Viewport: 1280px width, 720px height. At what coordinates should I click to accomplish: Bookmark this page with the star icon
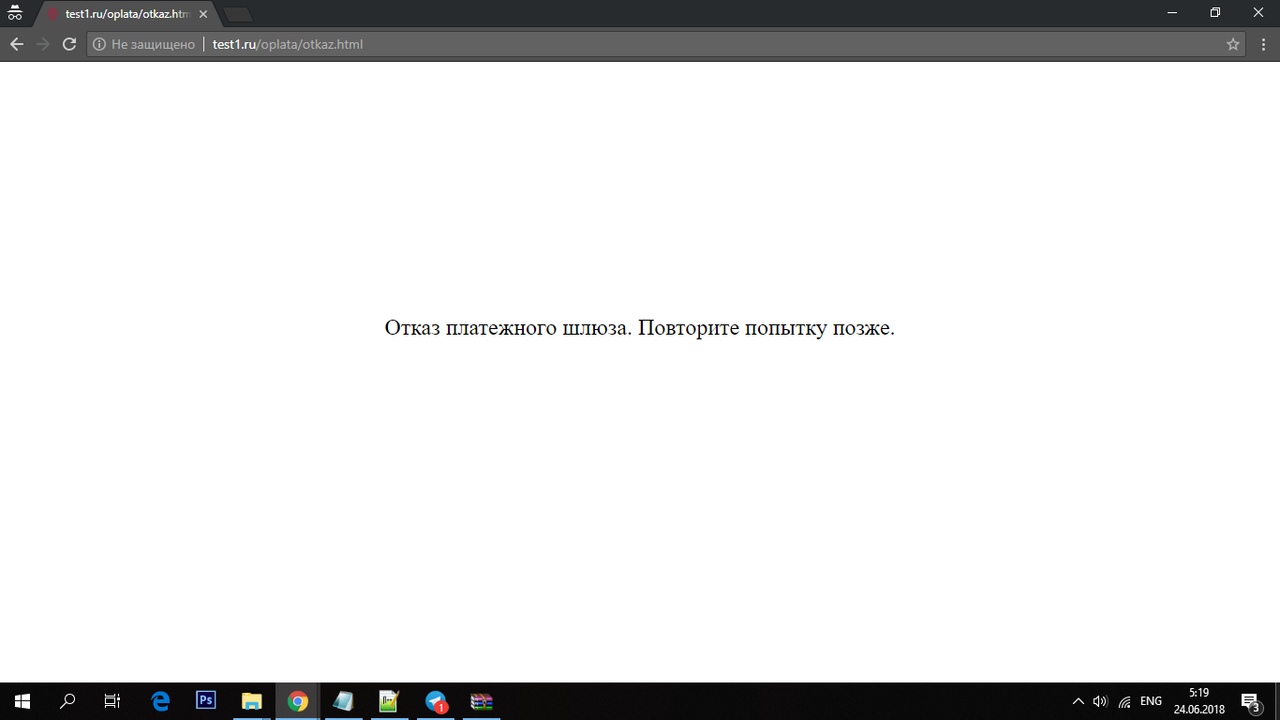[x=1233, y=44]
